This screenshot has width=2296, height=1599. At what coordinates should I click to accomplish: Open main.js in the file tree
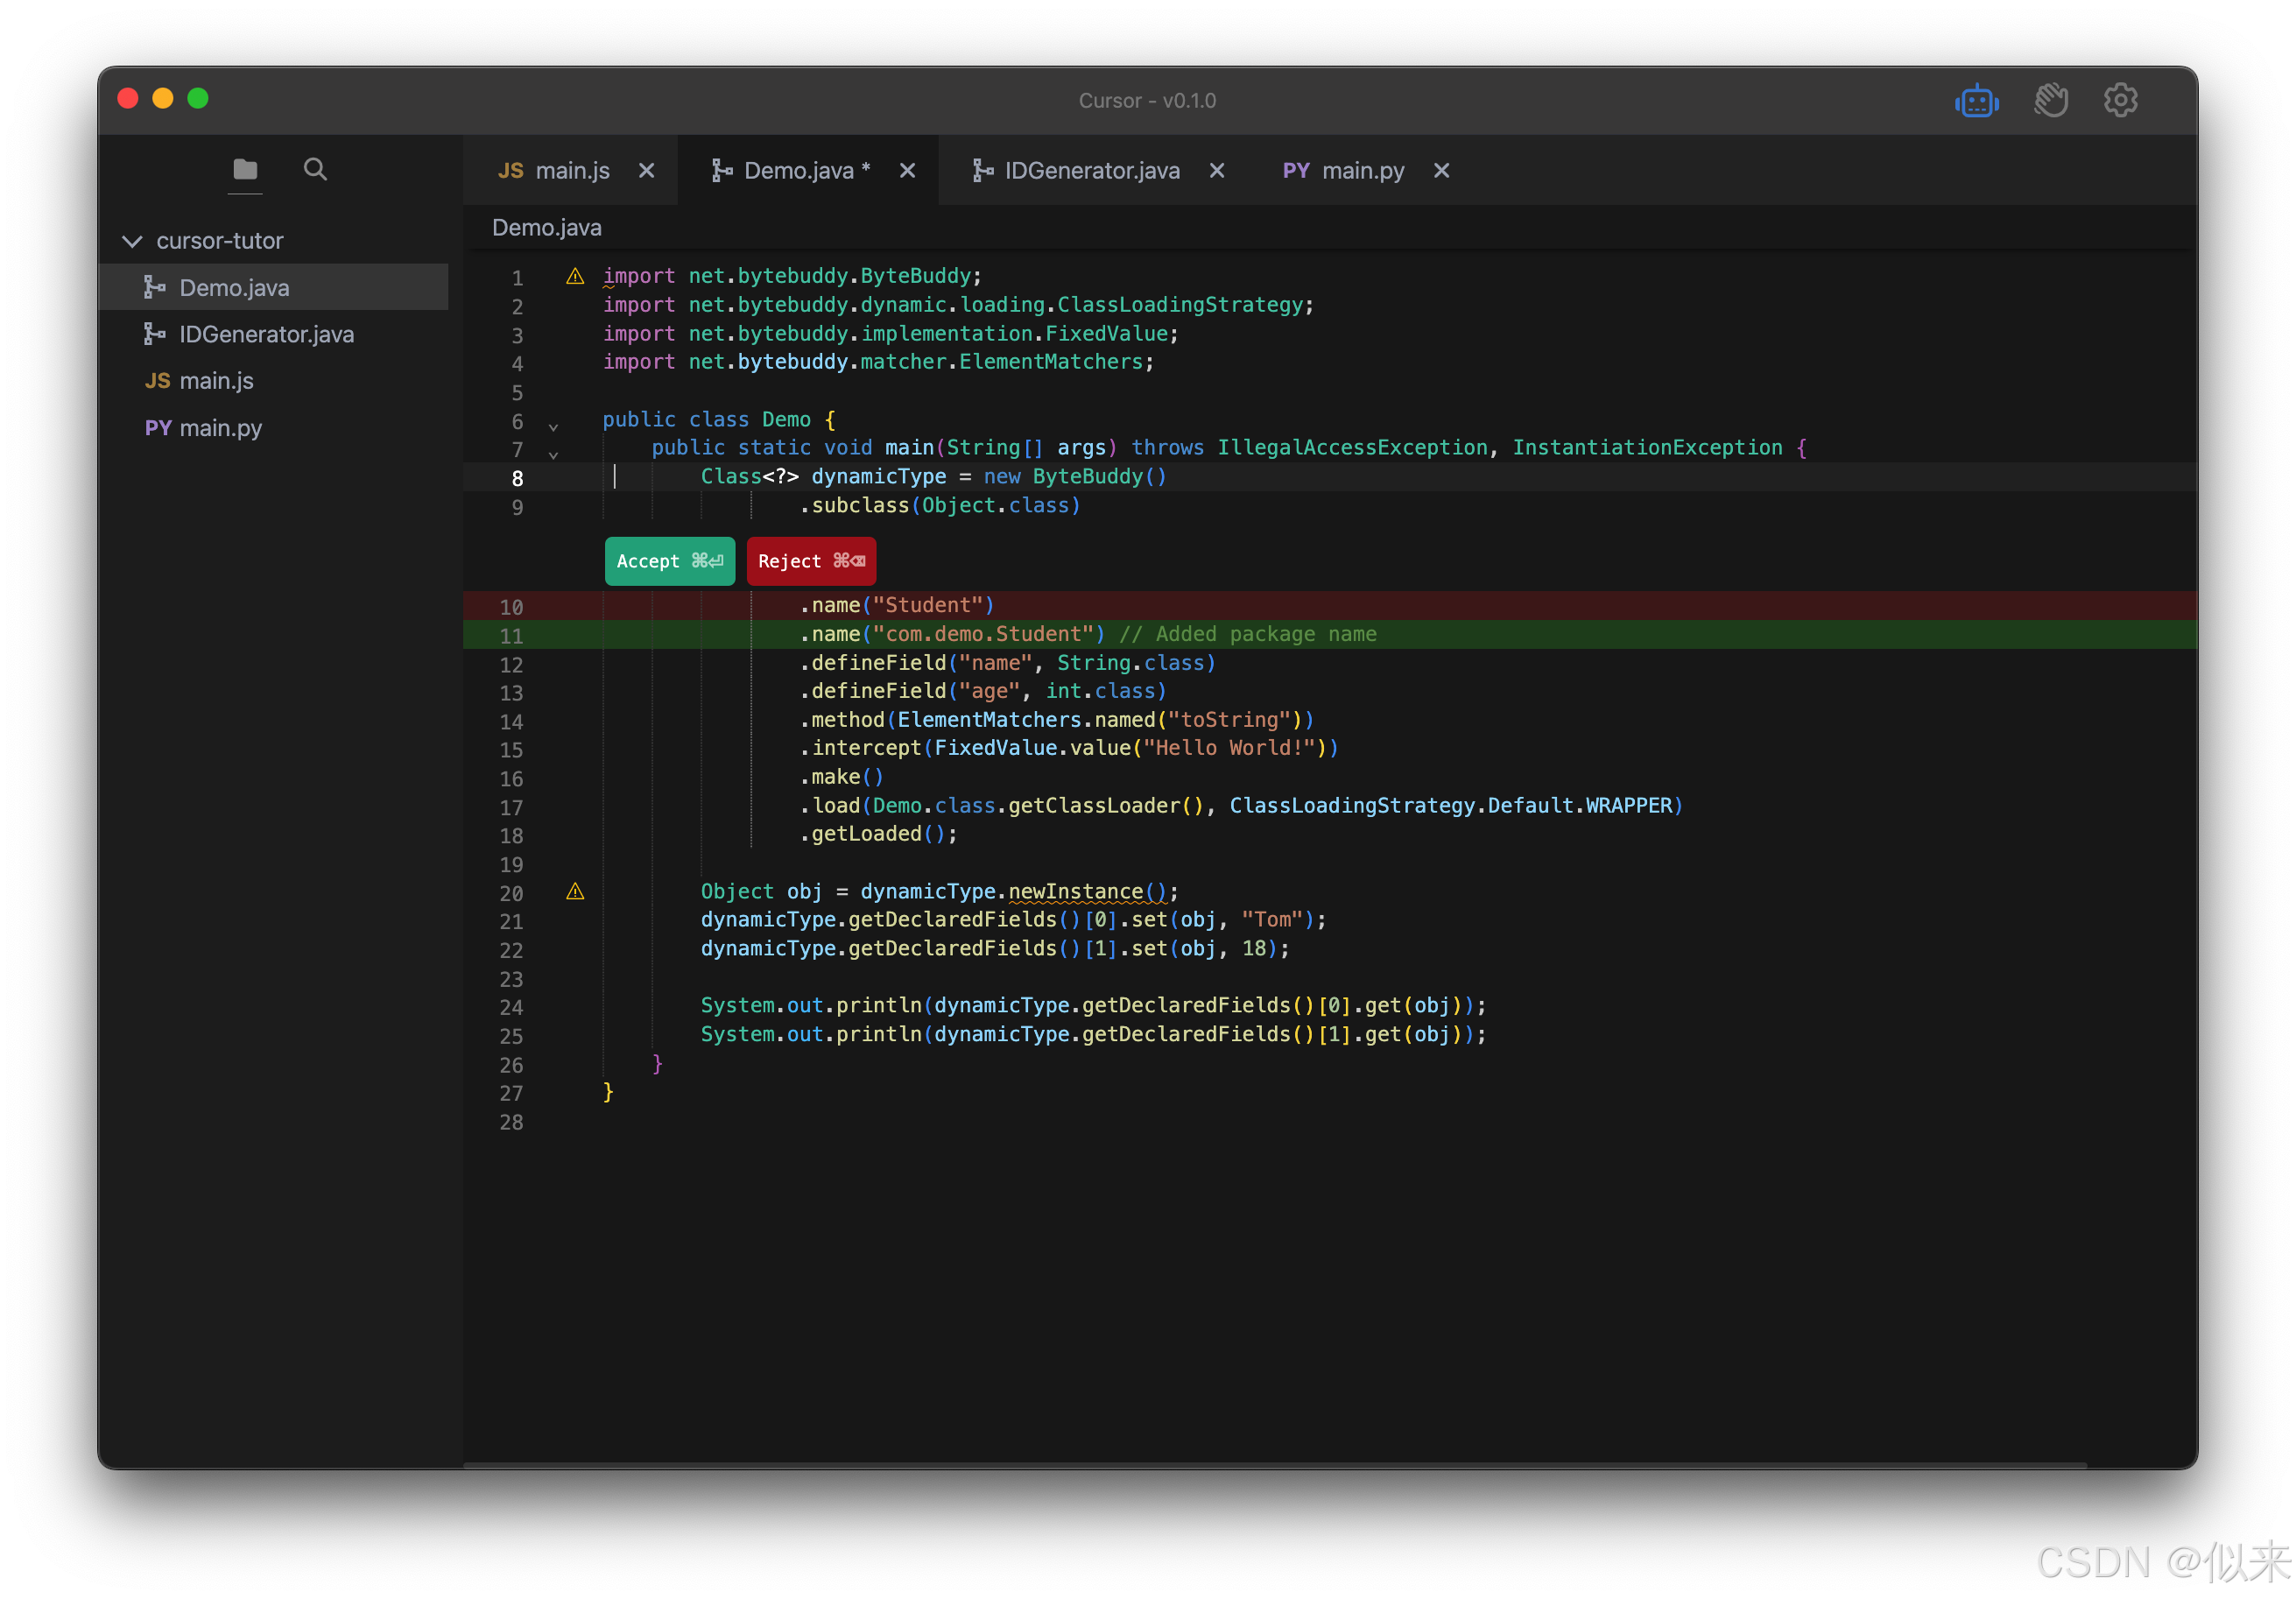[216, 381]
